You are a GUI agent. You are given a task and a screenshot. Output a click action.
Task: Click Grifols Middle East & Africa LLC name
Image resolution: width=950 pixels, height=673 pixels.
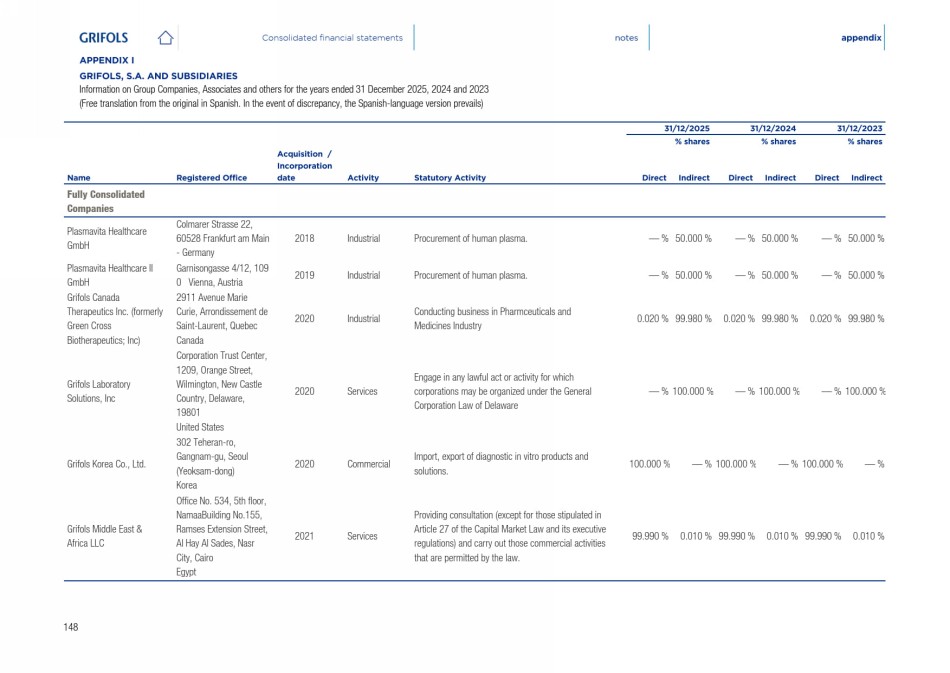(x=104, y=536)
